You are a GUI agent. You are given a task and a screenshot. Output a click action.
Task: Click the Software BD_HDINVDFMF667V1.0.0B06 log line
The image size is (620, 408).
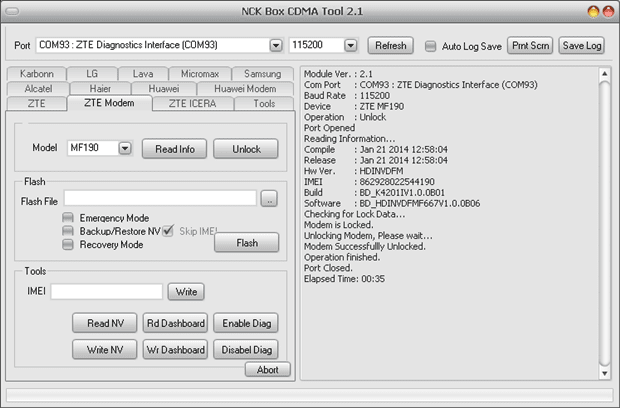[x=392, y=203]
